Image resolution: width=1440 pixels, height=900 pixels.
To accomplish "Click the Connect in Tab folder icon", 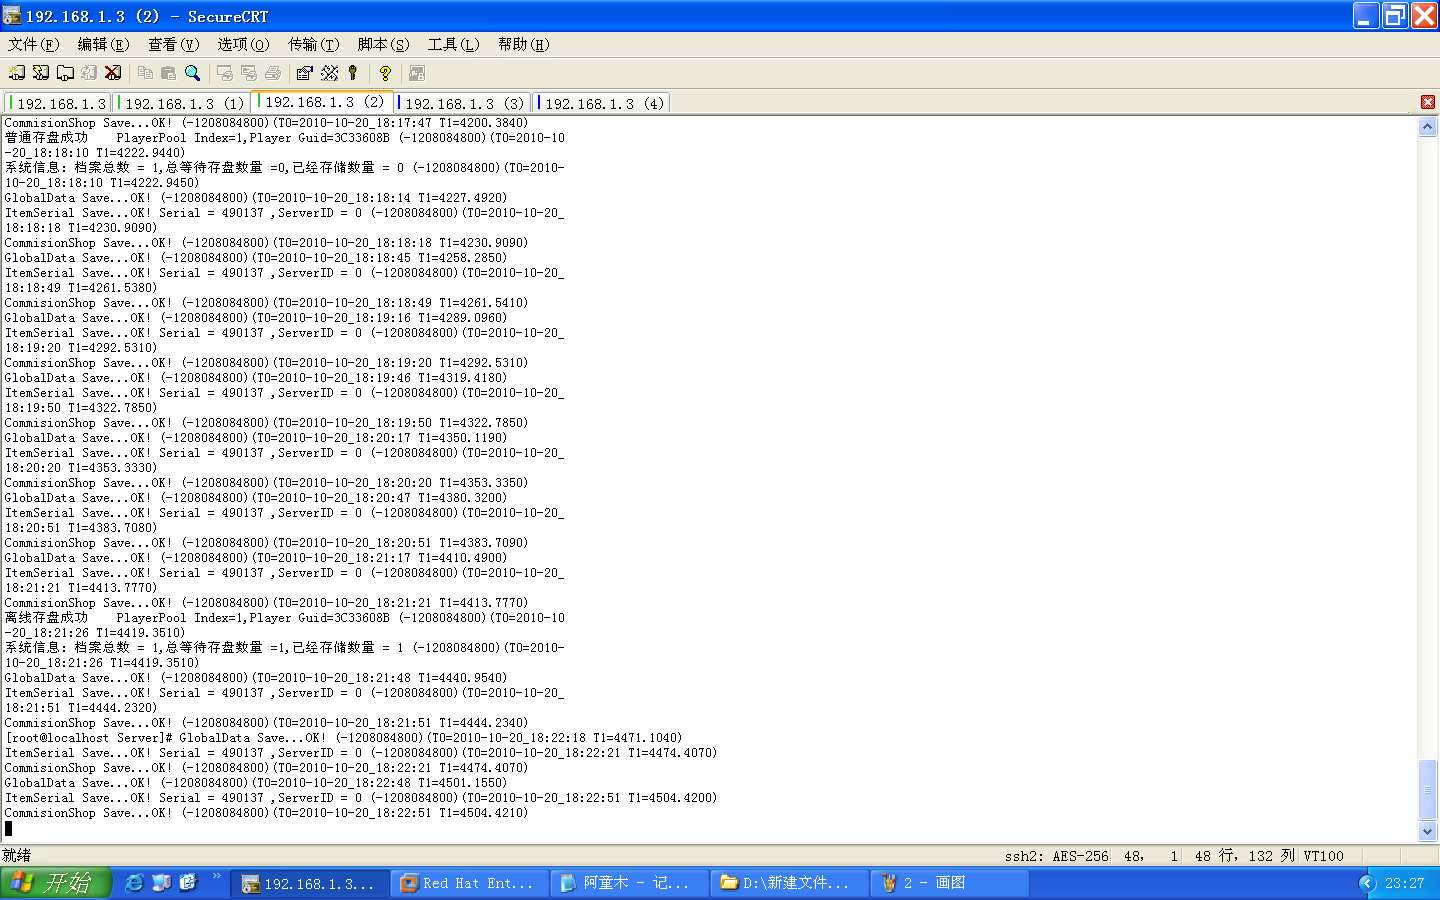I will click(x=65, y=73).
